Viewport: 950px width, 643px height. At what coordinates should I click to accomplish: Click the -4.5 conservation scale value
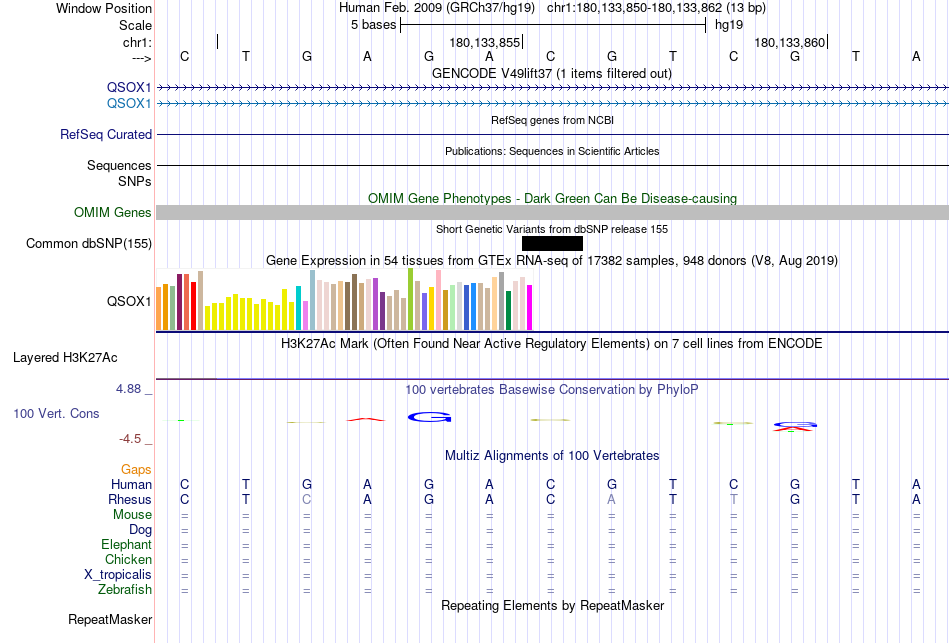130,438
